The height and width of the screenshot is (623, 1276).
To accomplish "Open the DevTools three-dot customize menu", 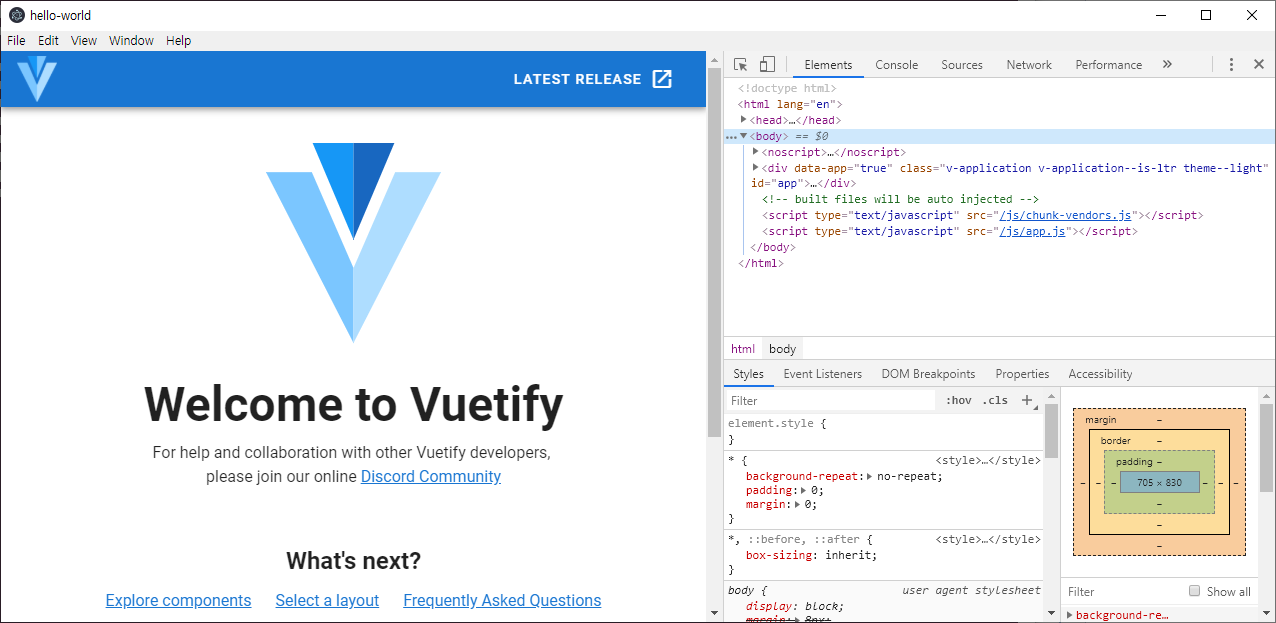I will pyautogui.click(x=1231, y=64).
